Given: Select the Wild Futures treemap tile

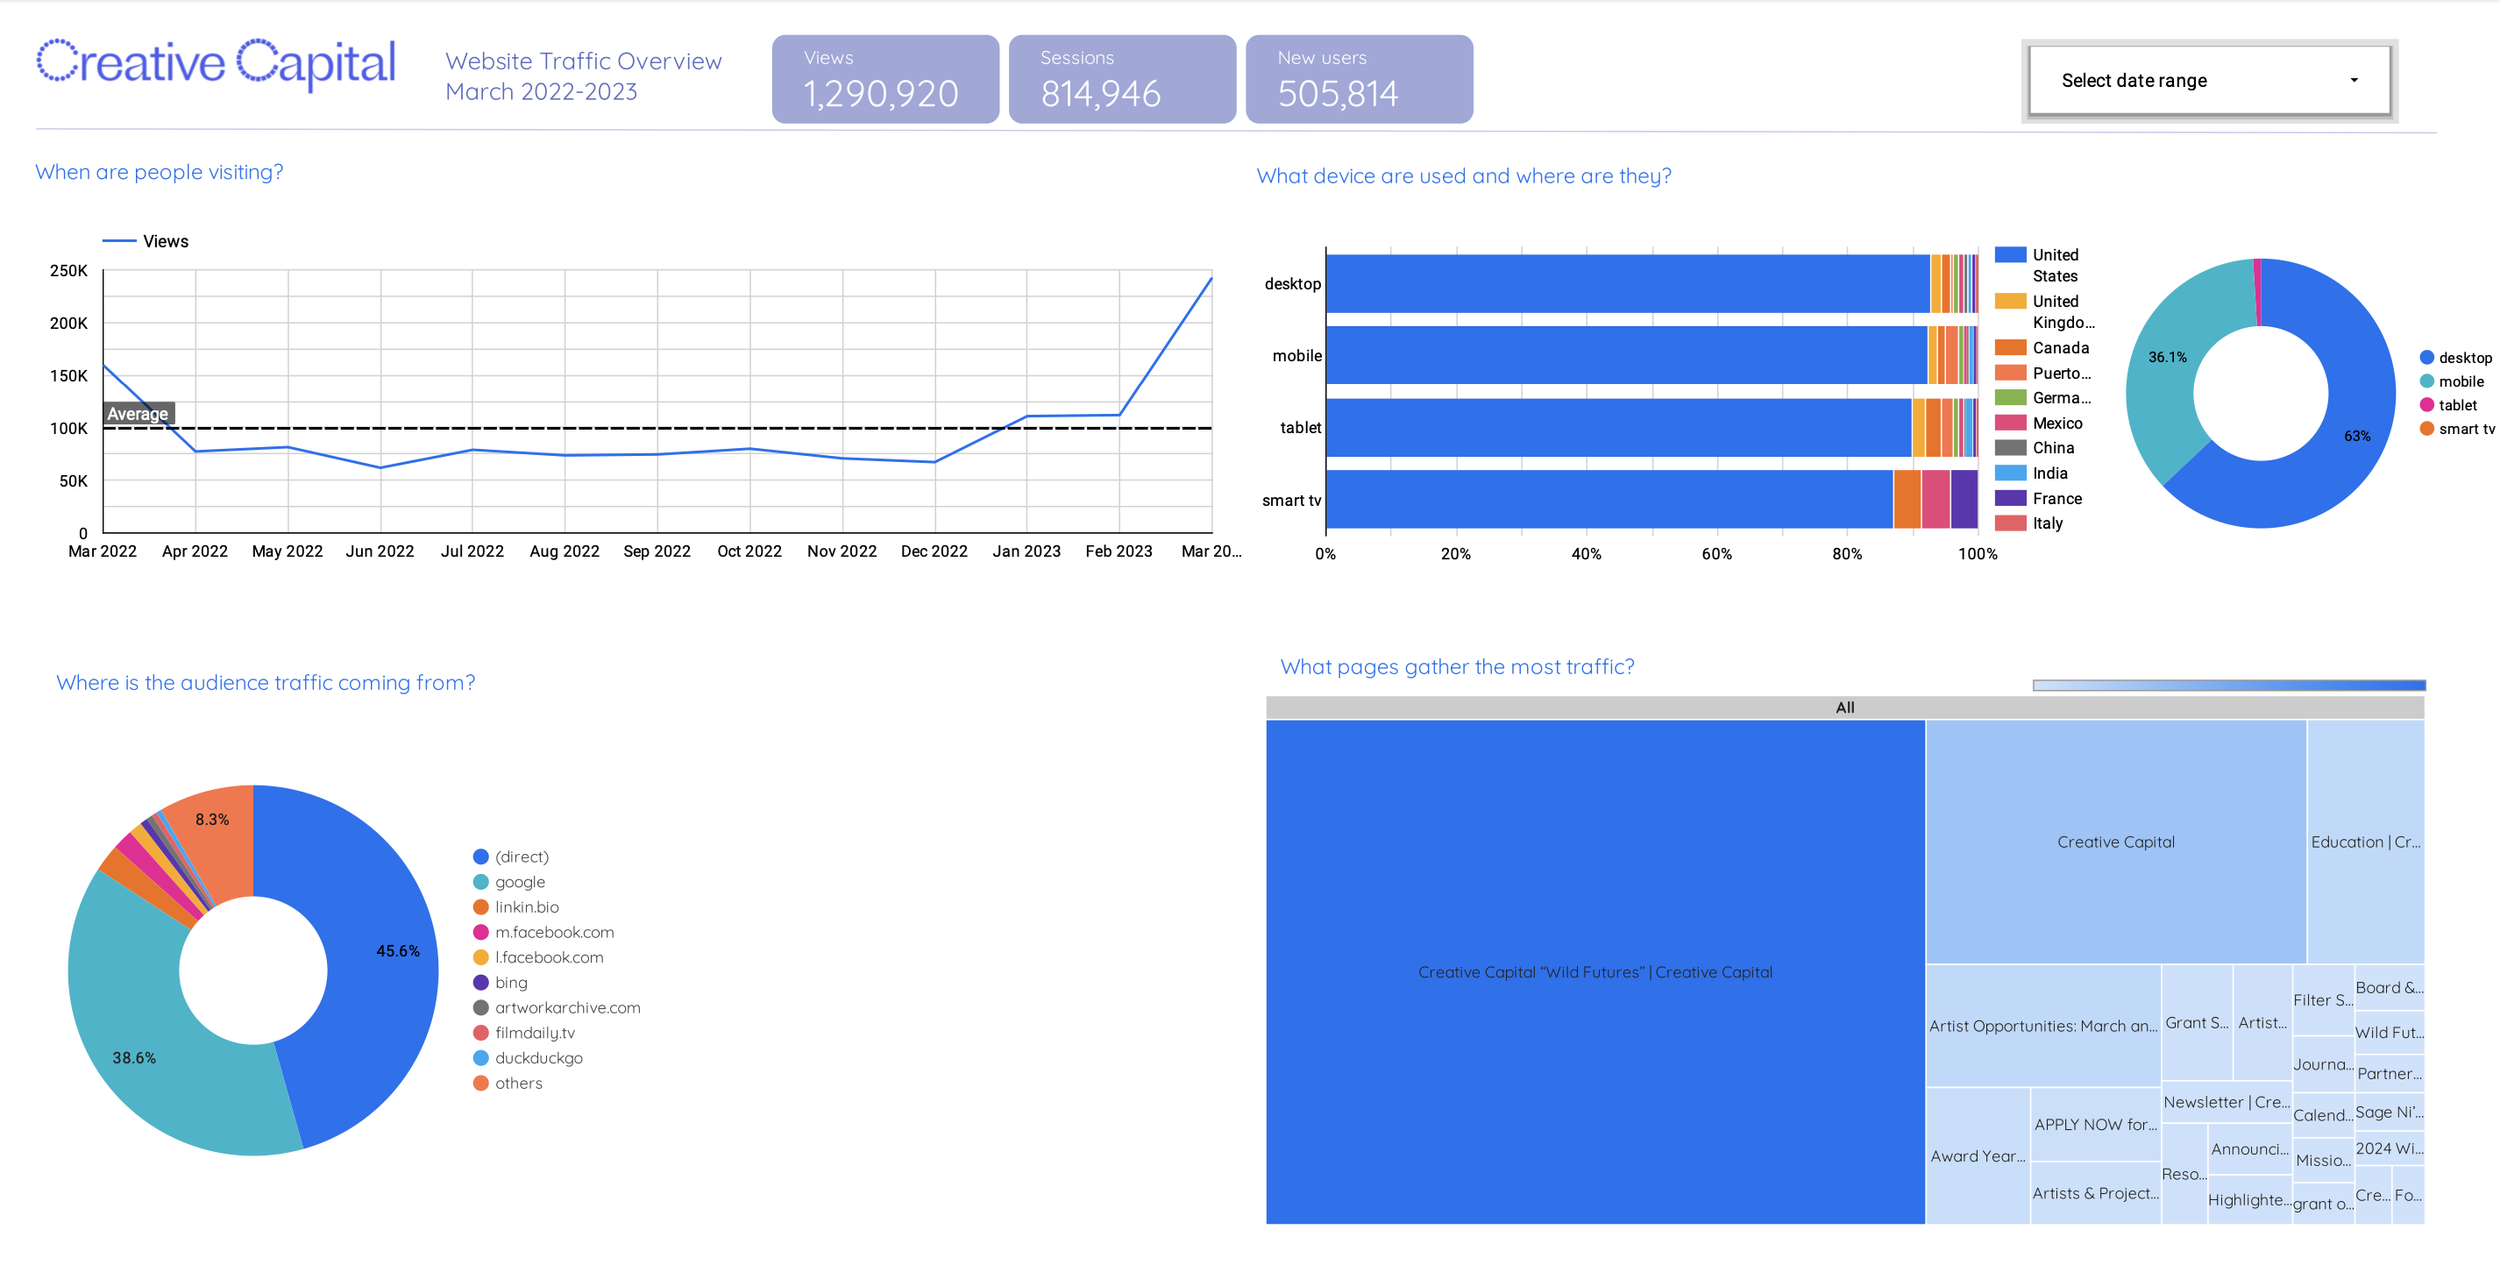Looking at the screenshot, I should (x=1594, y=971).
